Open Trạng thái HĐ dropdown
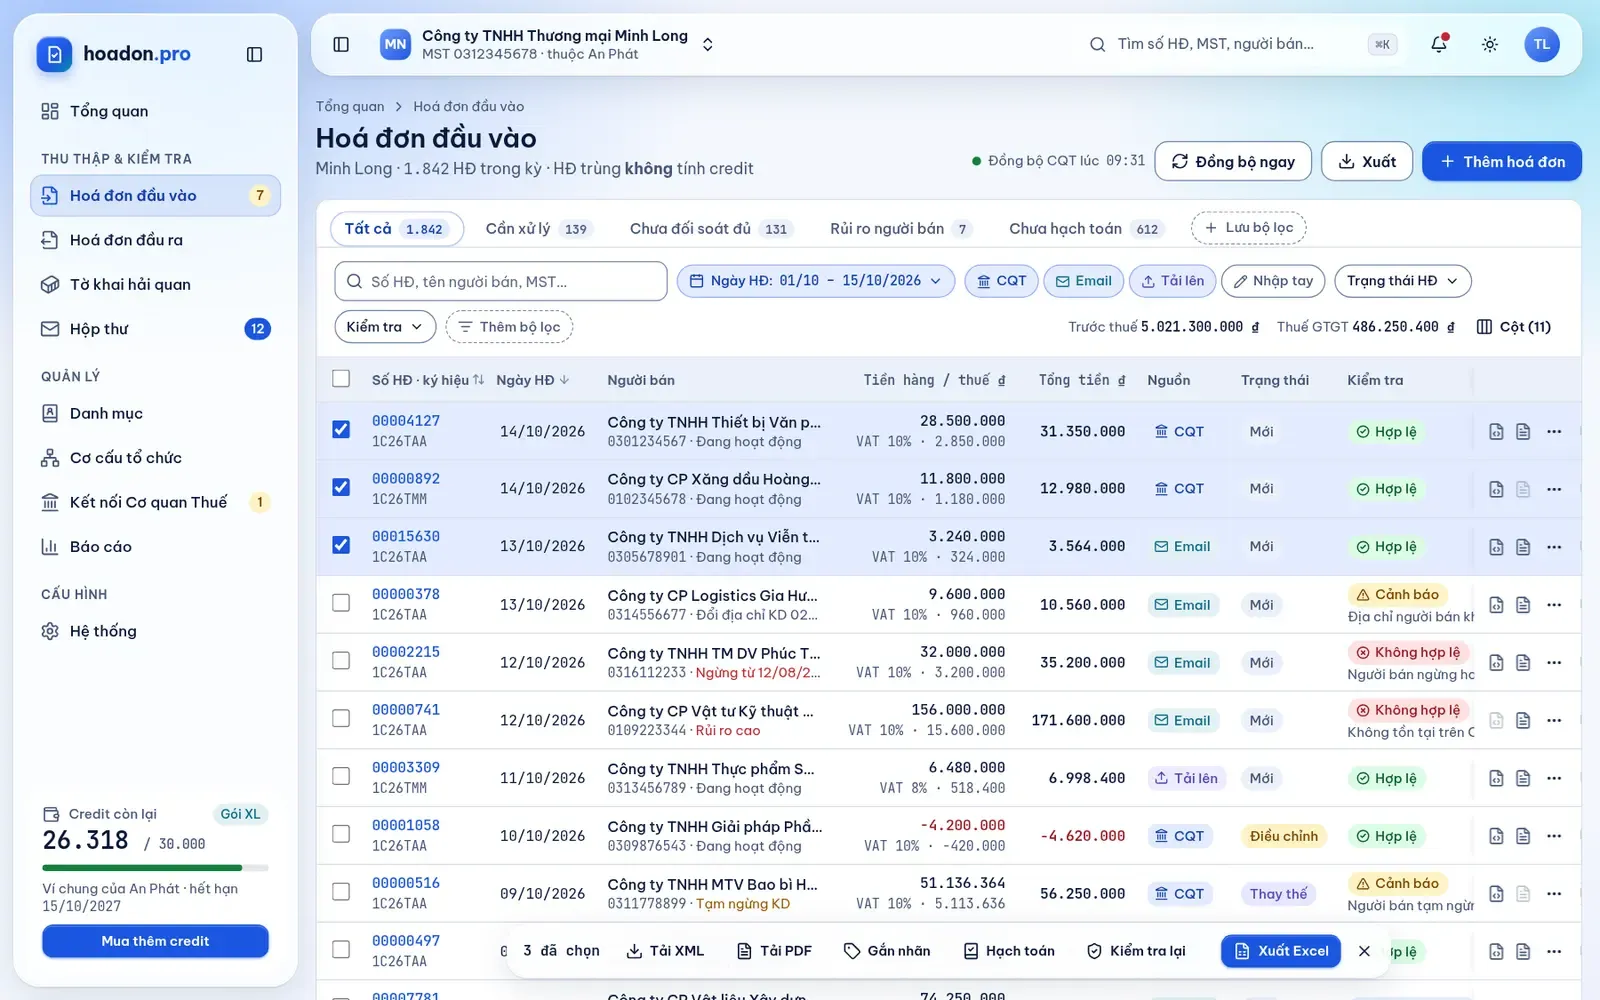Screen dimensions: 1600x1000 coord(1403,281)
